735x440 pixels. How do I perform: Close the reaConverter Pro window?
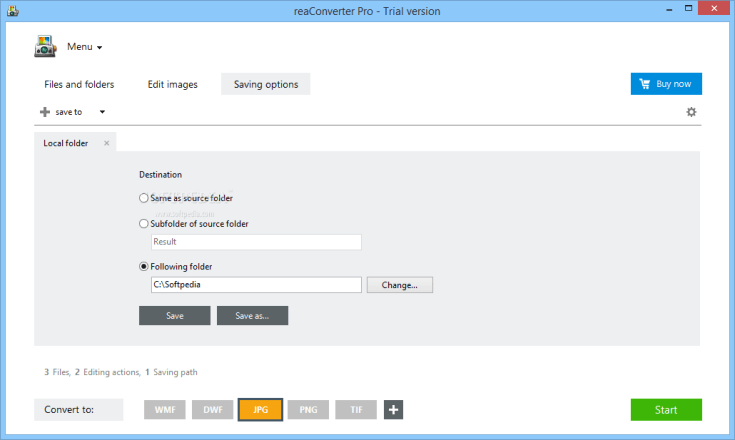click(714, 8)
